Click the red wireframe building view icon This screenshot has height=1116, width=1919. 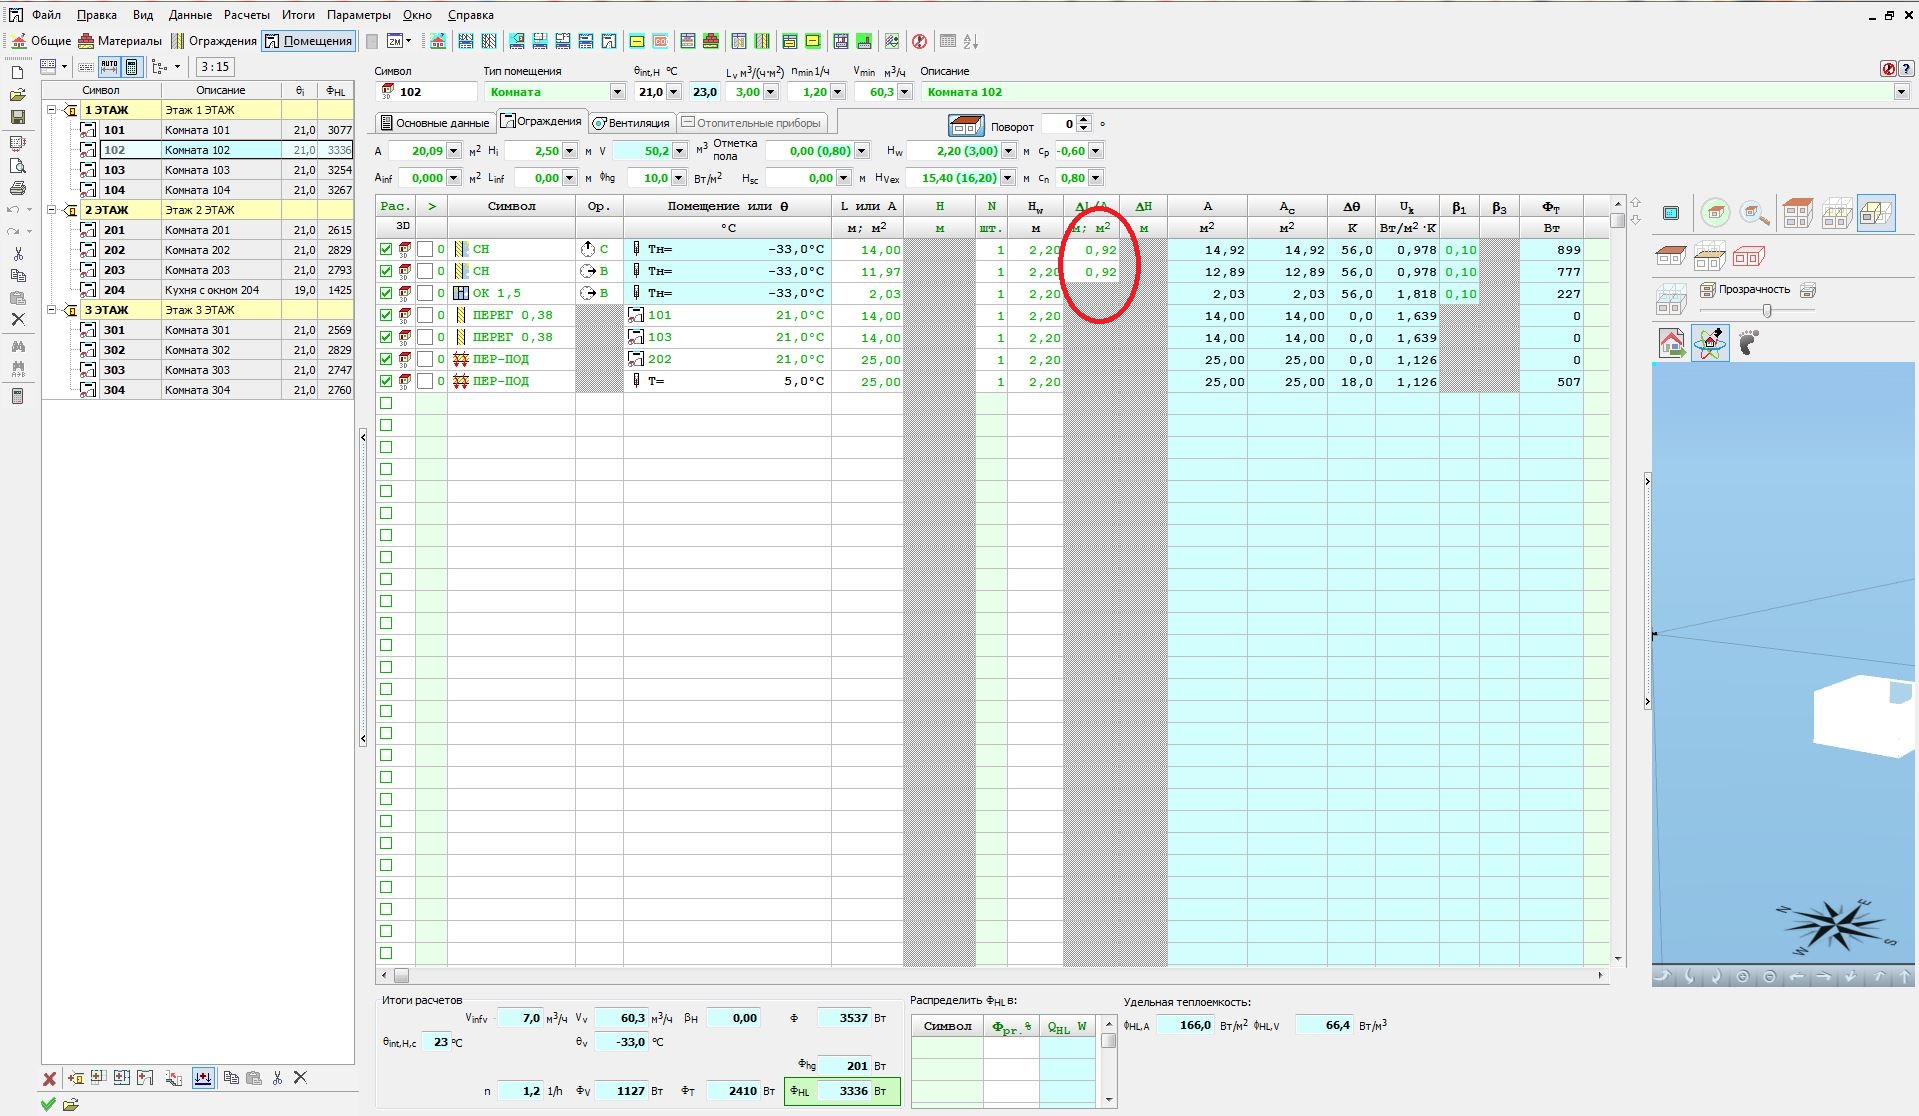click(x=1748, y=257)
